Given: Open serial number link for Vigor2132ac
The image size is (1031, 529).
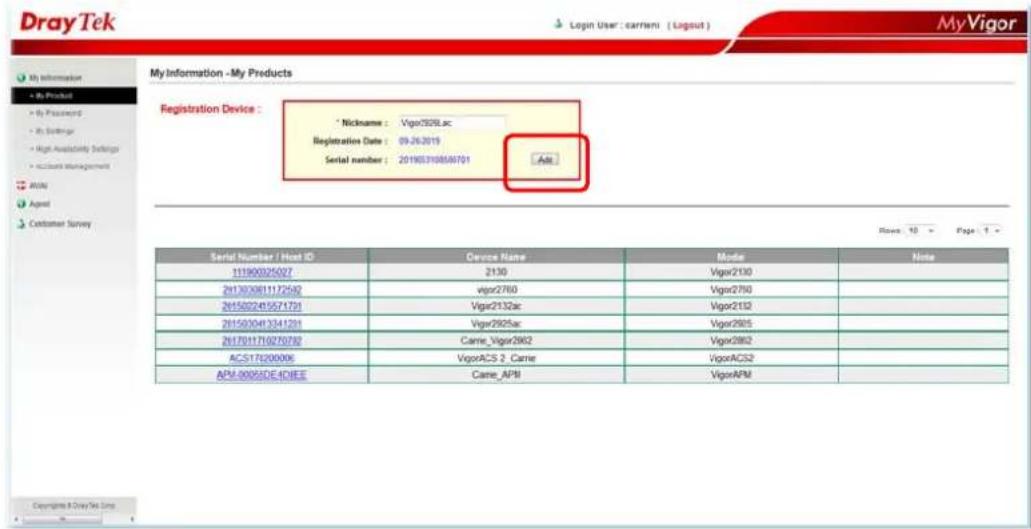Looking at the screenshot, I should (262, 306).
